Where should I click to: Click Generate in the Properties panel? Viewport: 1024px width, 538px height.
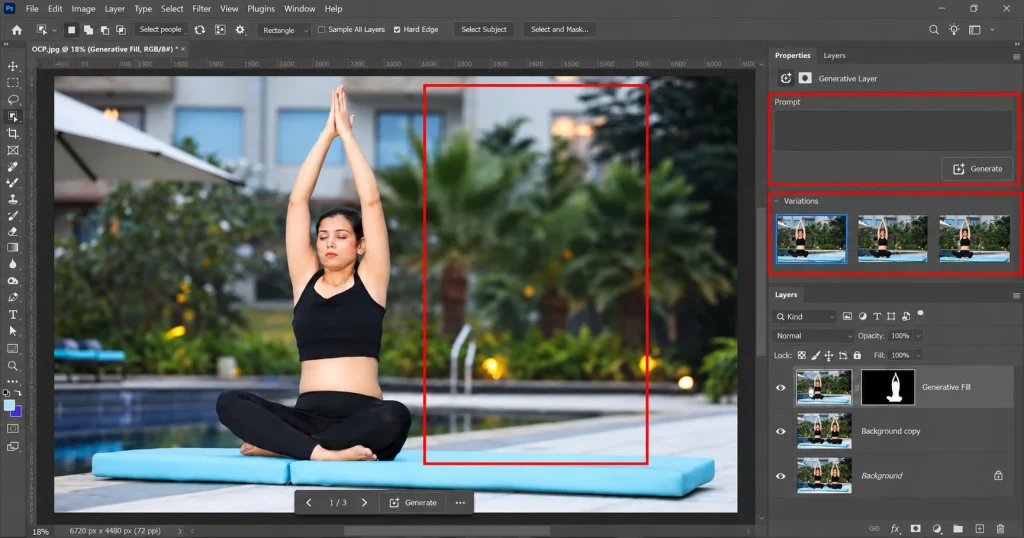[978, 168]
